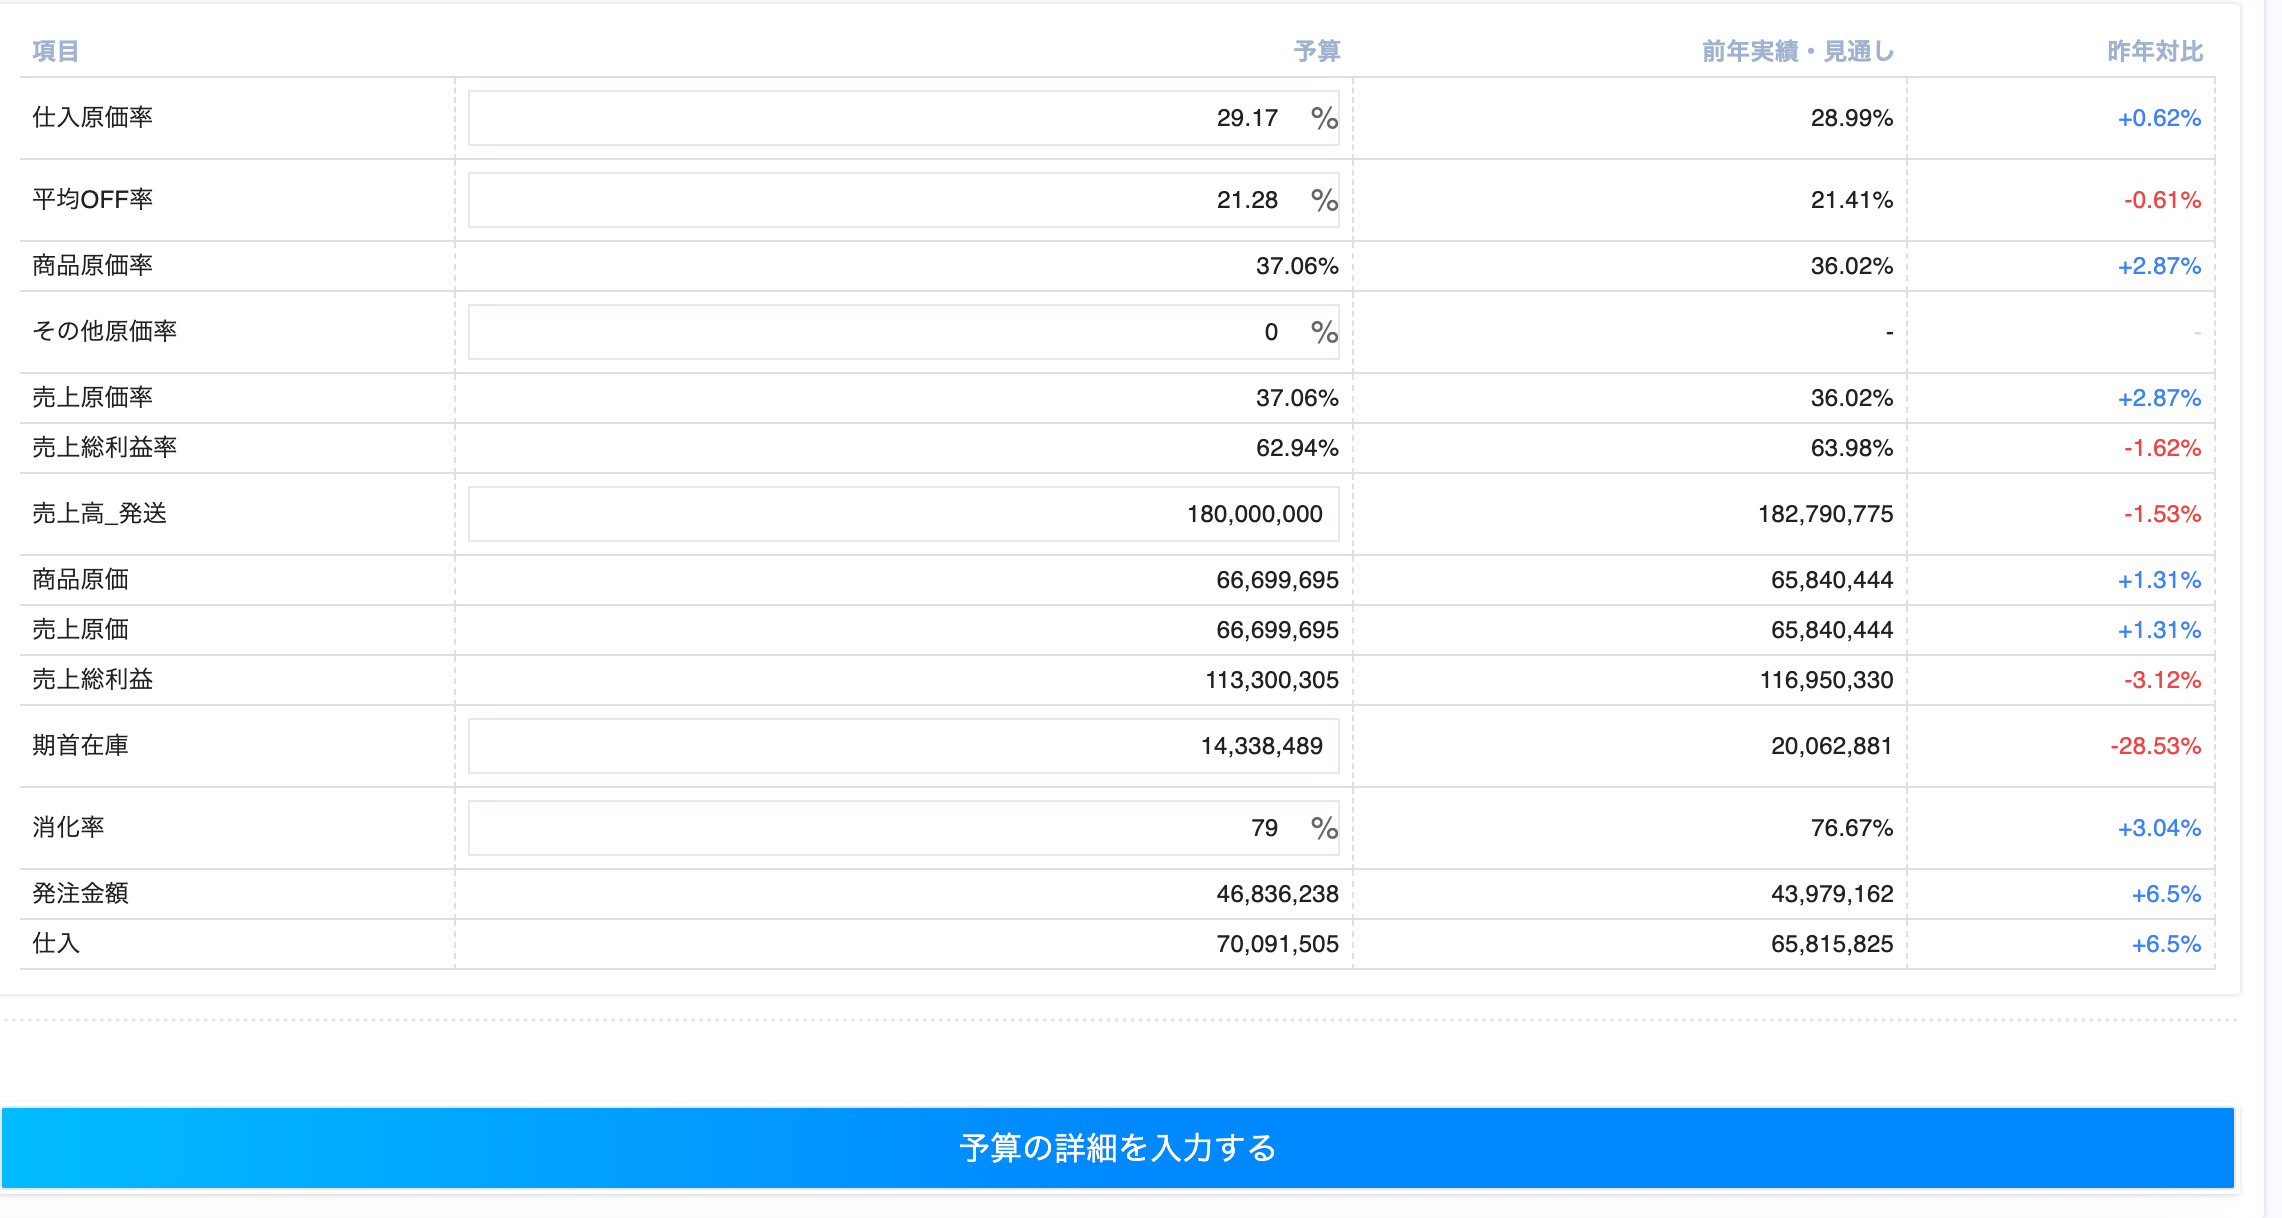Click the 売上高_発送 budget field
This screenshot has height=1218, width=2282.
902,514
